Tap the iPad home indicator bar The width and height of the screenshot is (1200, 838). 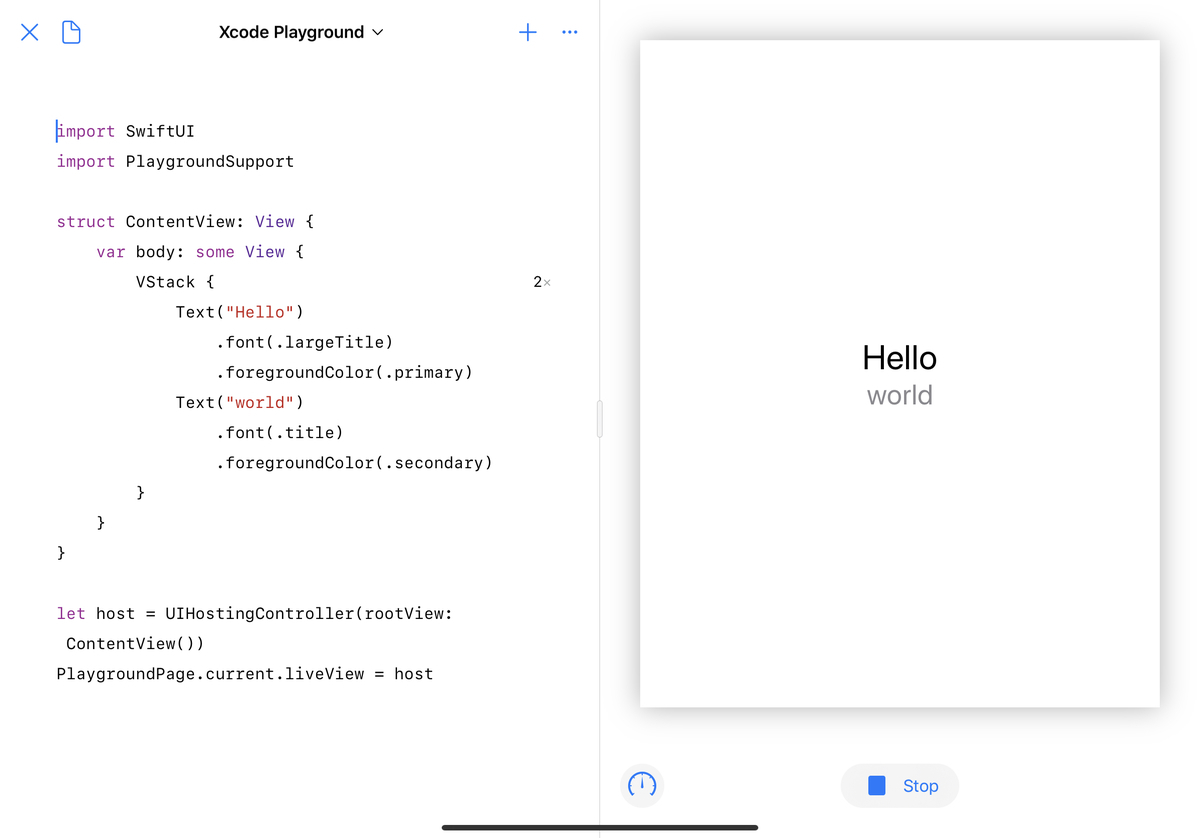600,827
